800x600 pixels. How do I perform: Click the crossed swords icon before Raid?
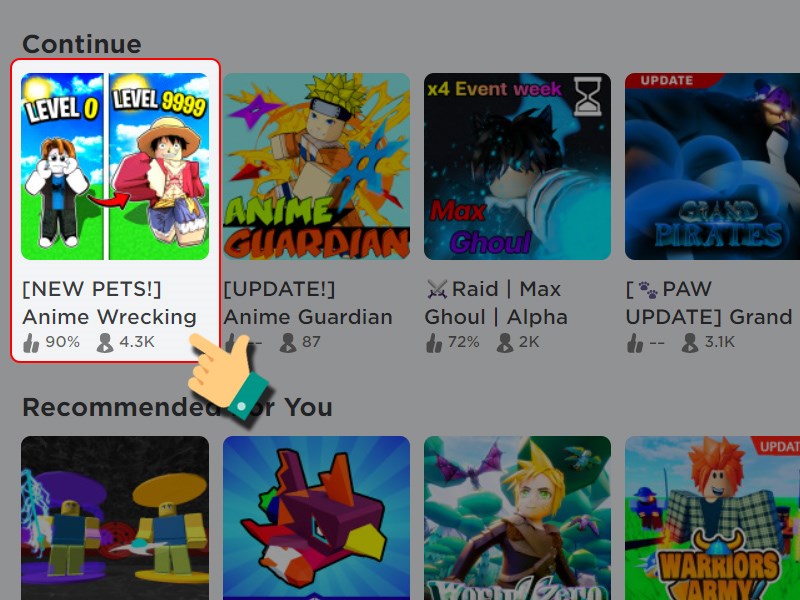click(437, 289)
